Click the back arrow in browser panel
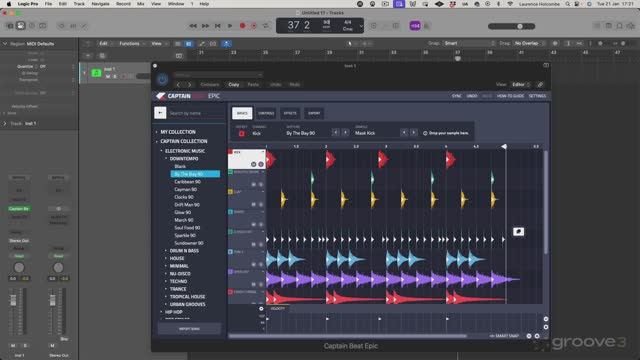The image size is (640, 360). point(160,113)
